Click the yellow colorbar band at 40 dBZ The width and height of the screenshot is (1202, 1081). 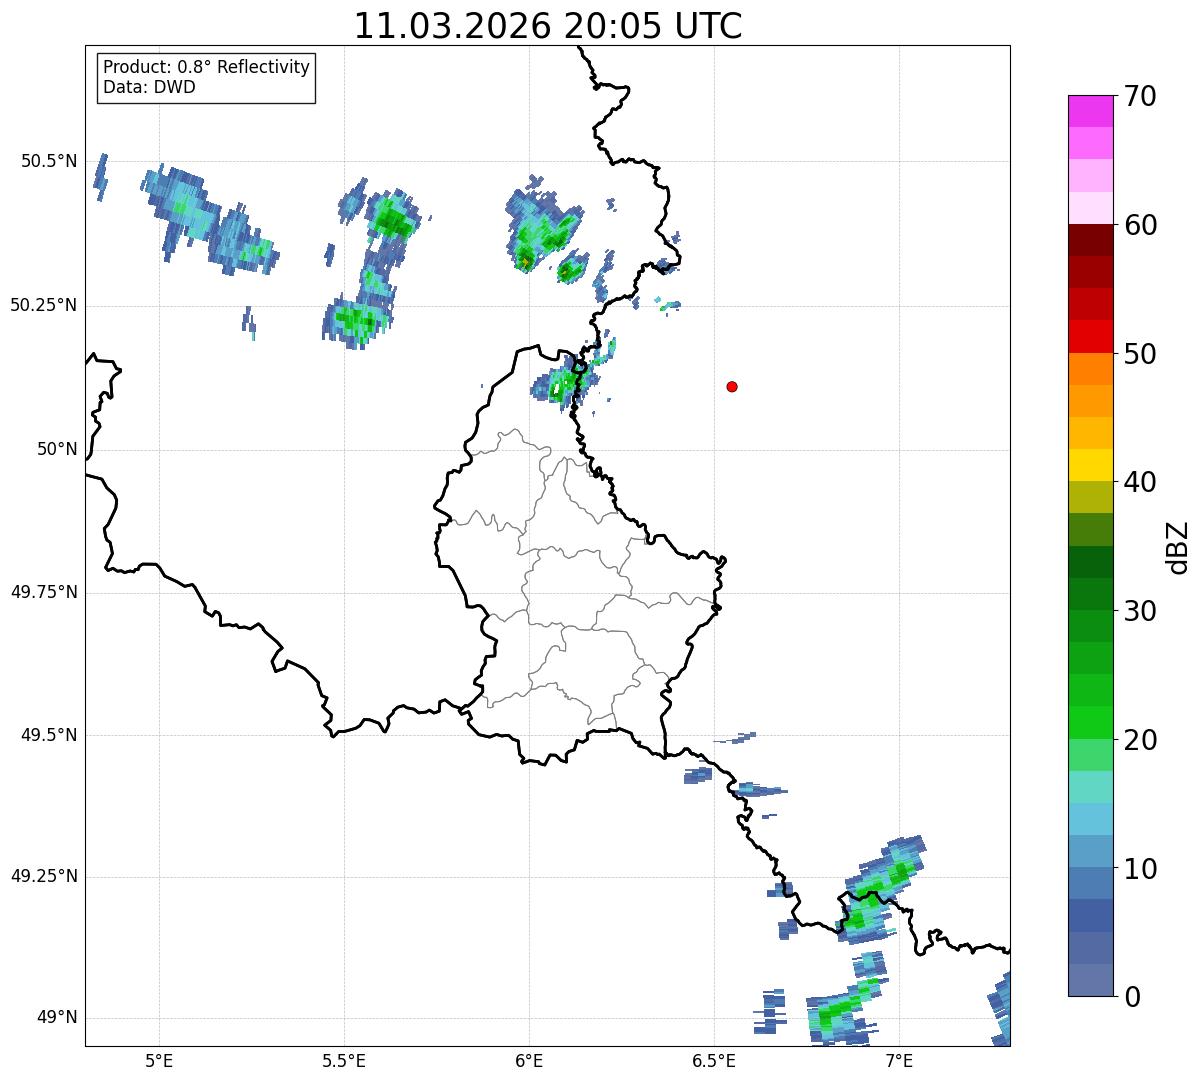(1090, 466)
